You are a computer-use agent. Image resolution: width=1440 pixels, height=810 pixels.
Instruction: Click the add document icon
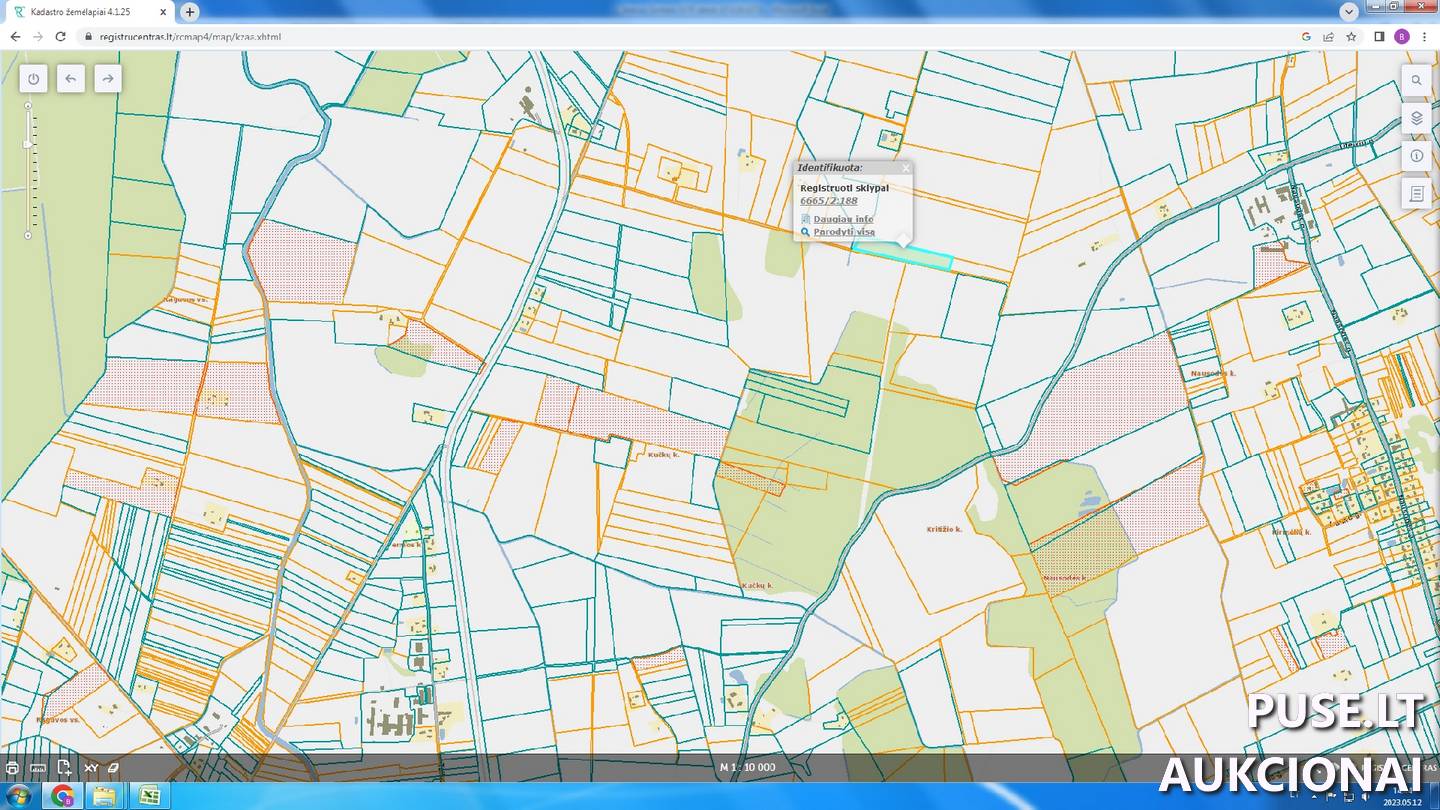64,768
